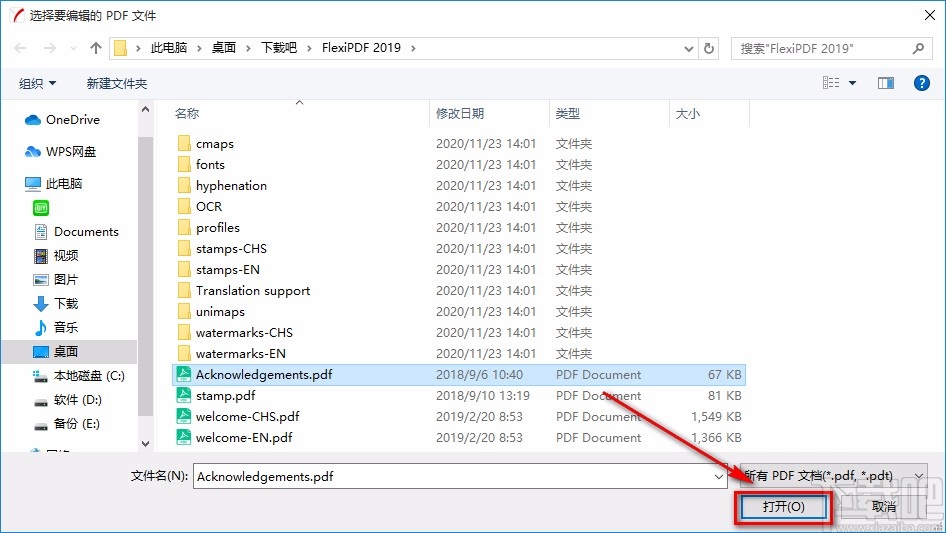The width and height of the screenshot is (946, 533).
Task: Sort by 名称 column header
Action: click(x=187, y=113)
